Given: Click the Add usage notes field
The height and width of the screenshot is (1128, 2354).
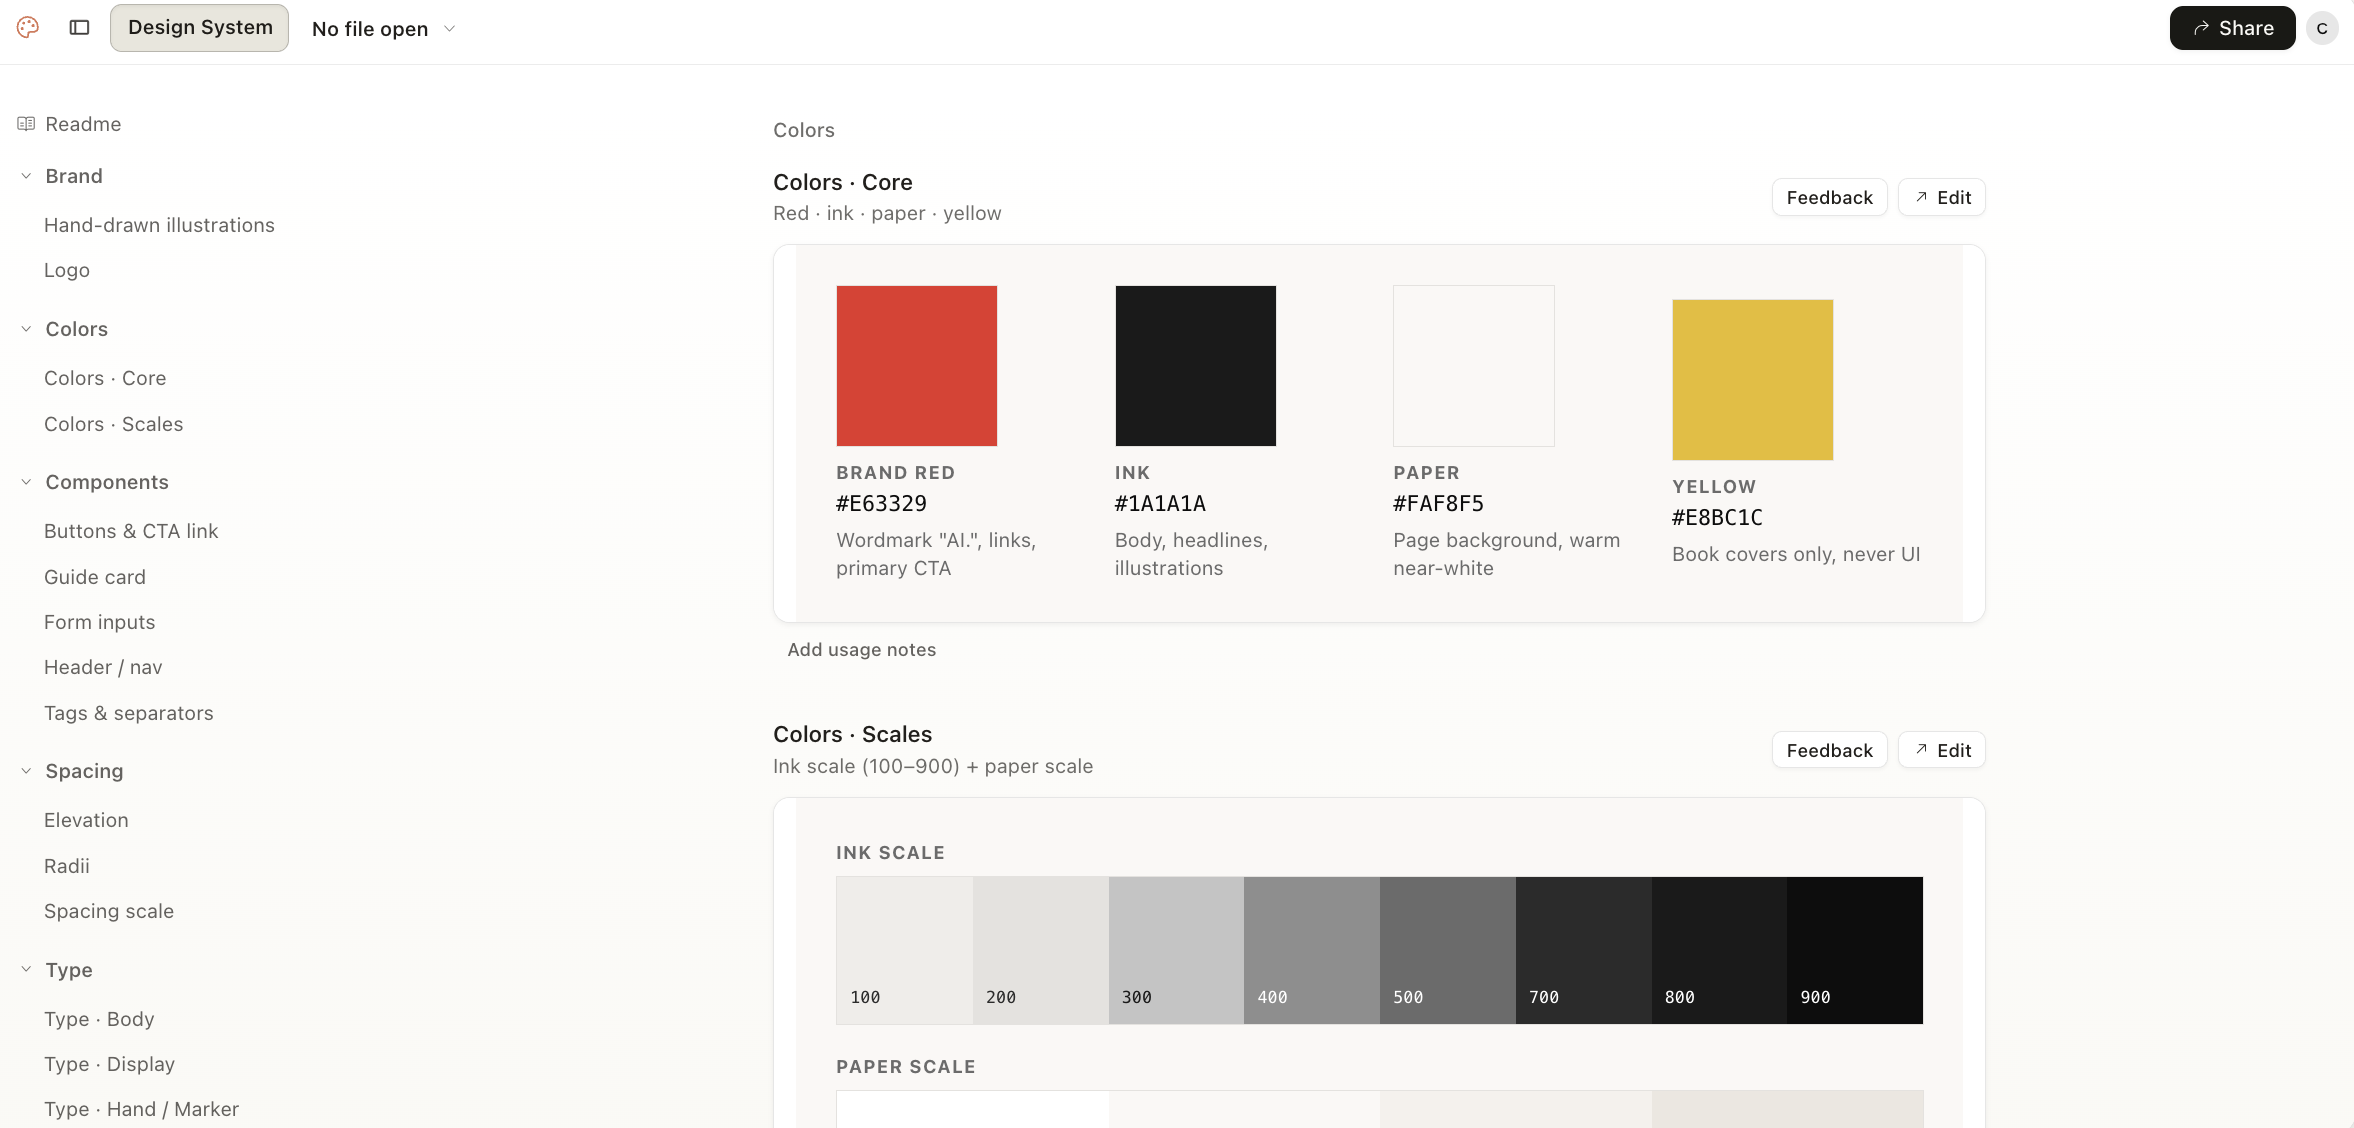Looking at the screenshot, I should pos(862,650).
